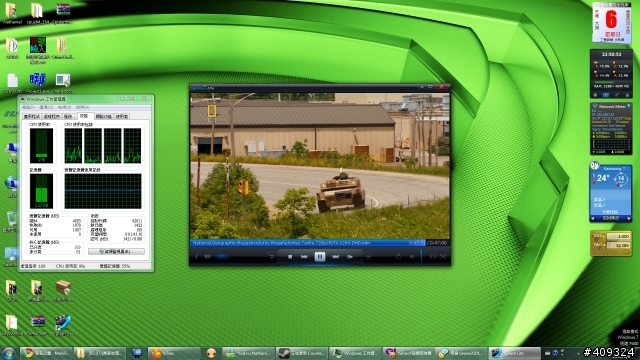Image resolution: width=640 pixels, height=360 pixels.
Task: Open 檢視 menu in Task Manager
Action: click(x=64, y=107)
